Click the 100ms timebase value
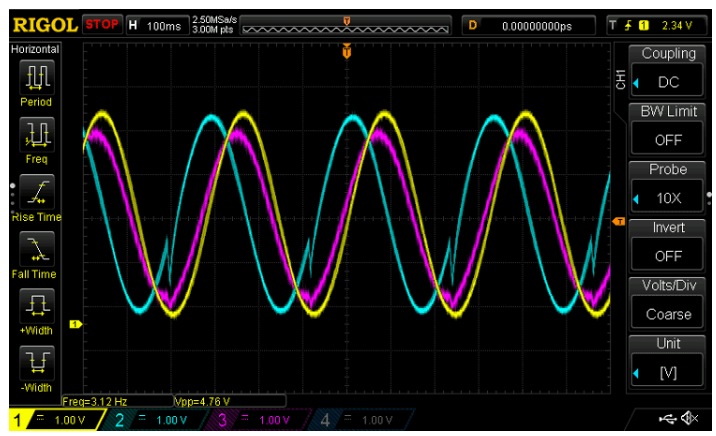This screenshot has height=436, width=716. point(163,26)
